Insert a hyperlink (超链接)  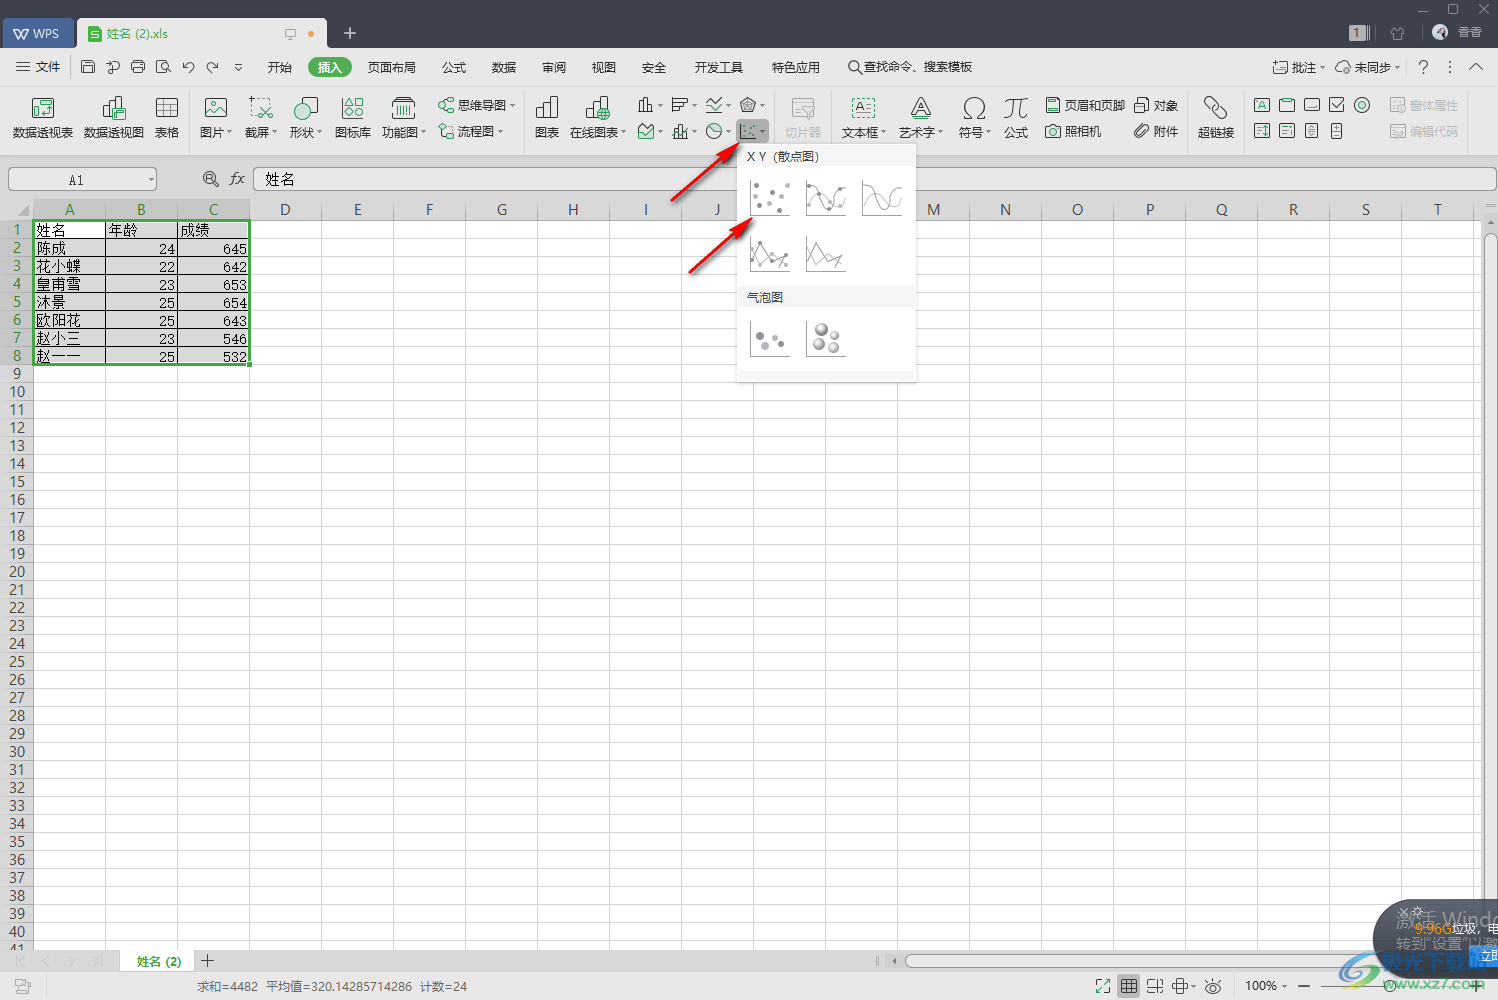coord(1216,118)
